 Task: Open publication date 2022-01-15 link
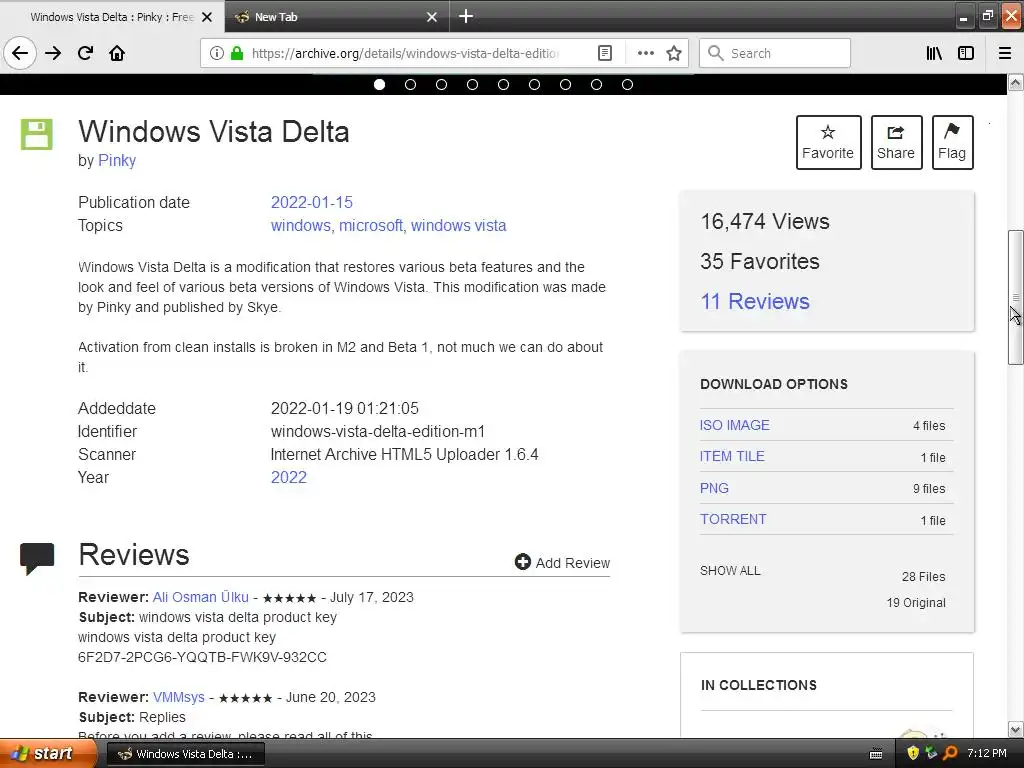click(312, 202)
